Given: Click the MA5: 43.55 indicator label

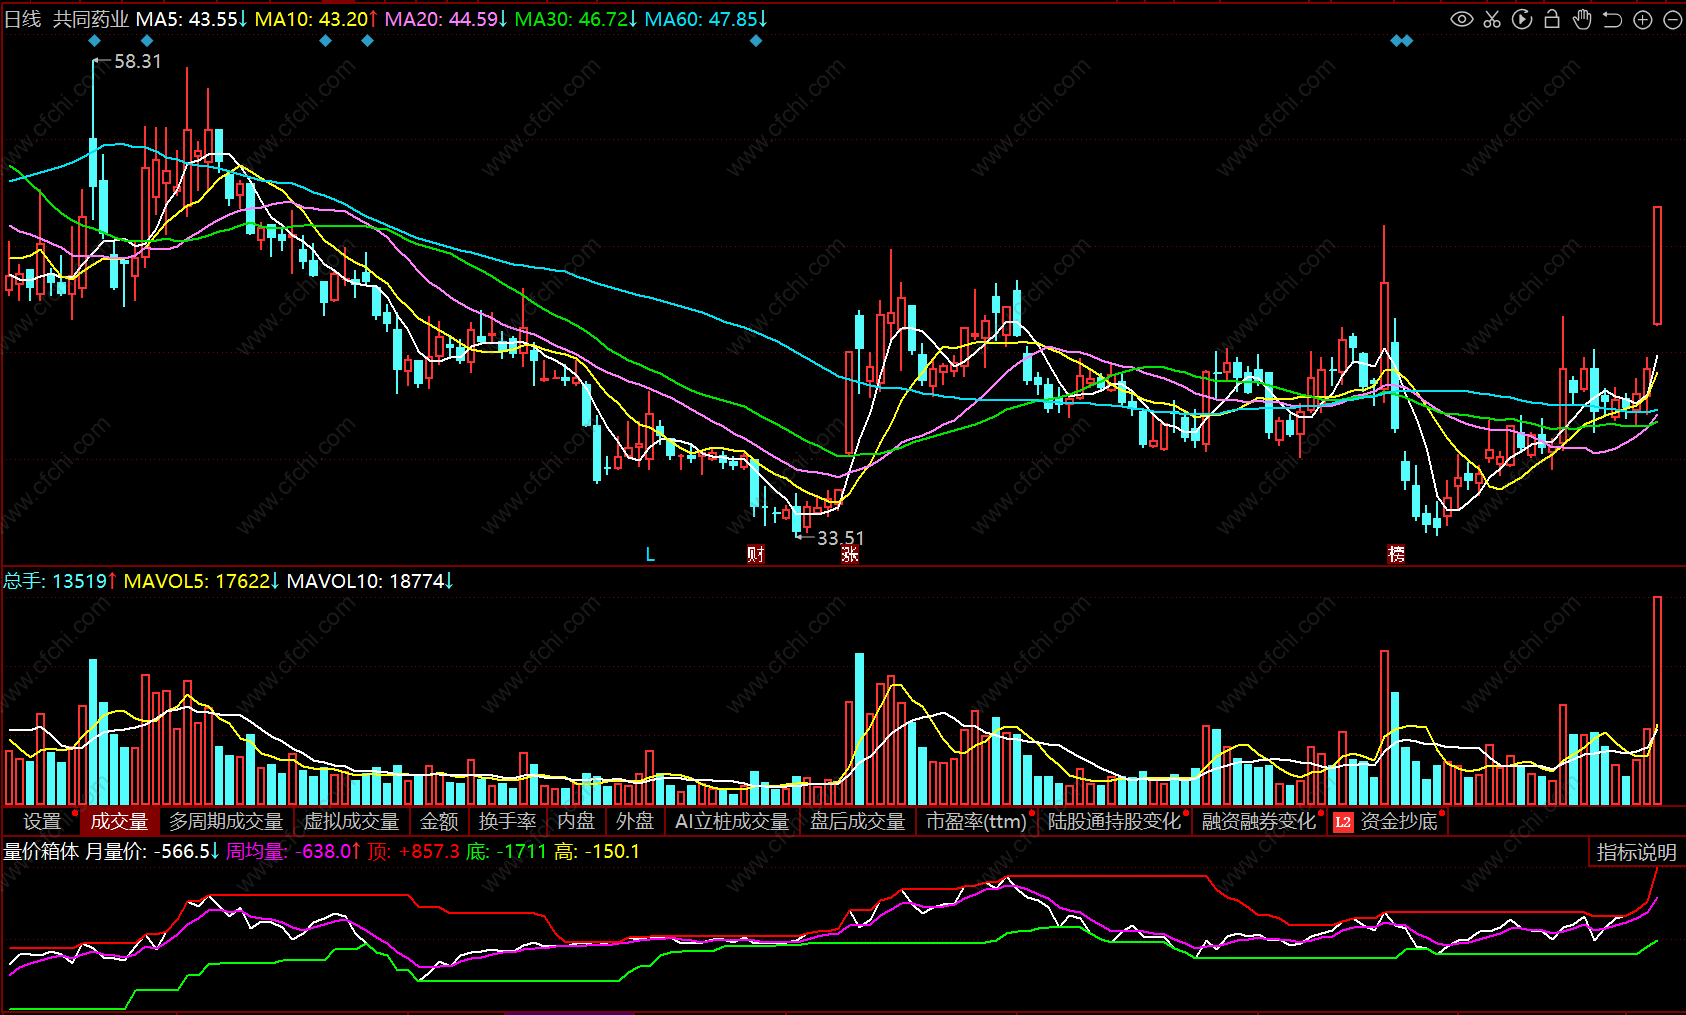Looking at the screenshot, I should tap(191, 19).
